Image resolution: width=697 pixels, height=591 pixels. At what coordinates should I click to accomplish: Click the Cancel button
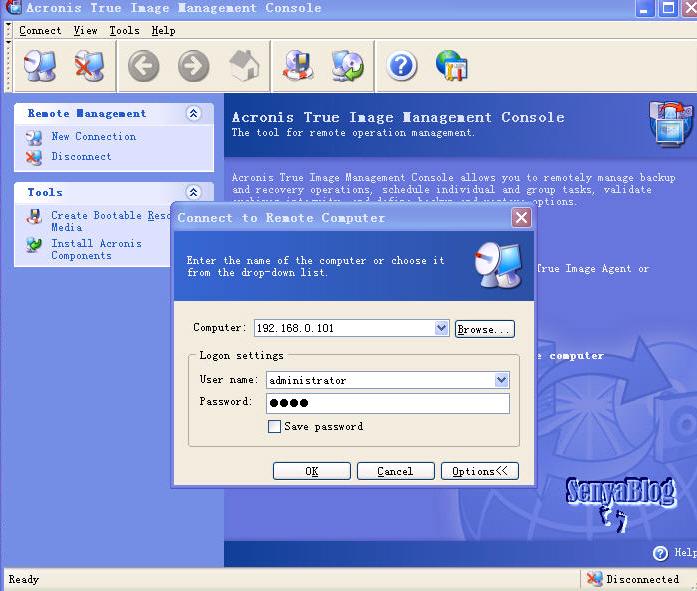[x=396, y=471]
